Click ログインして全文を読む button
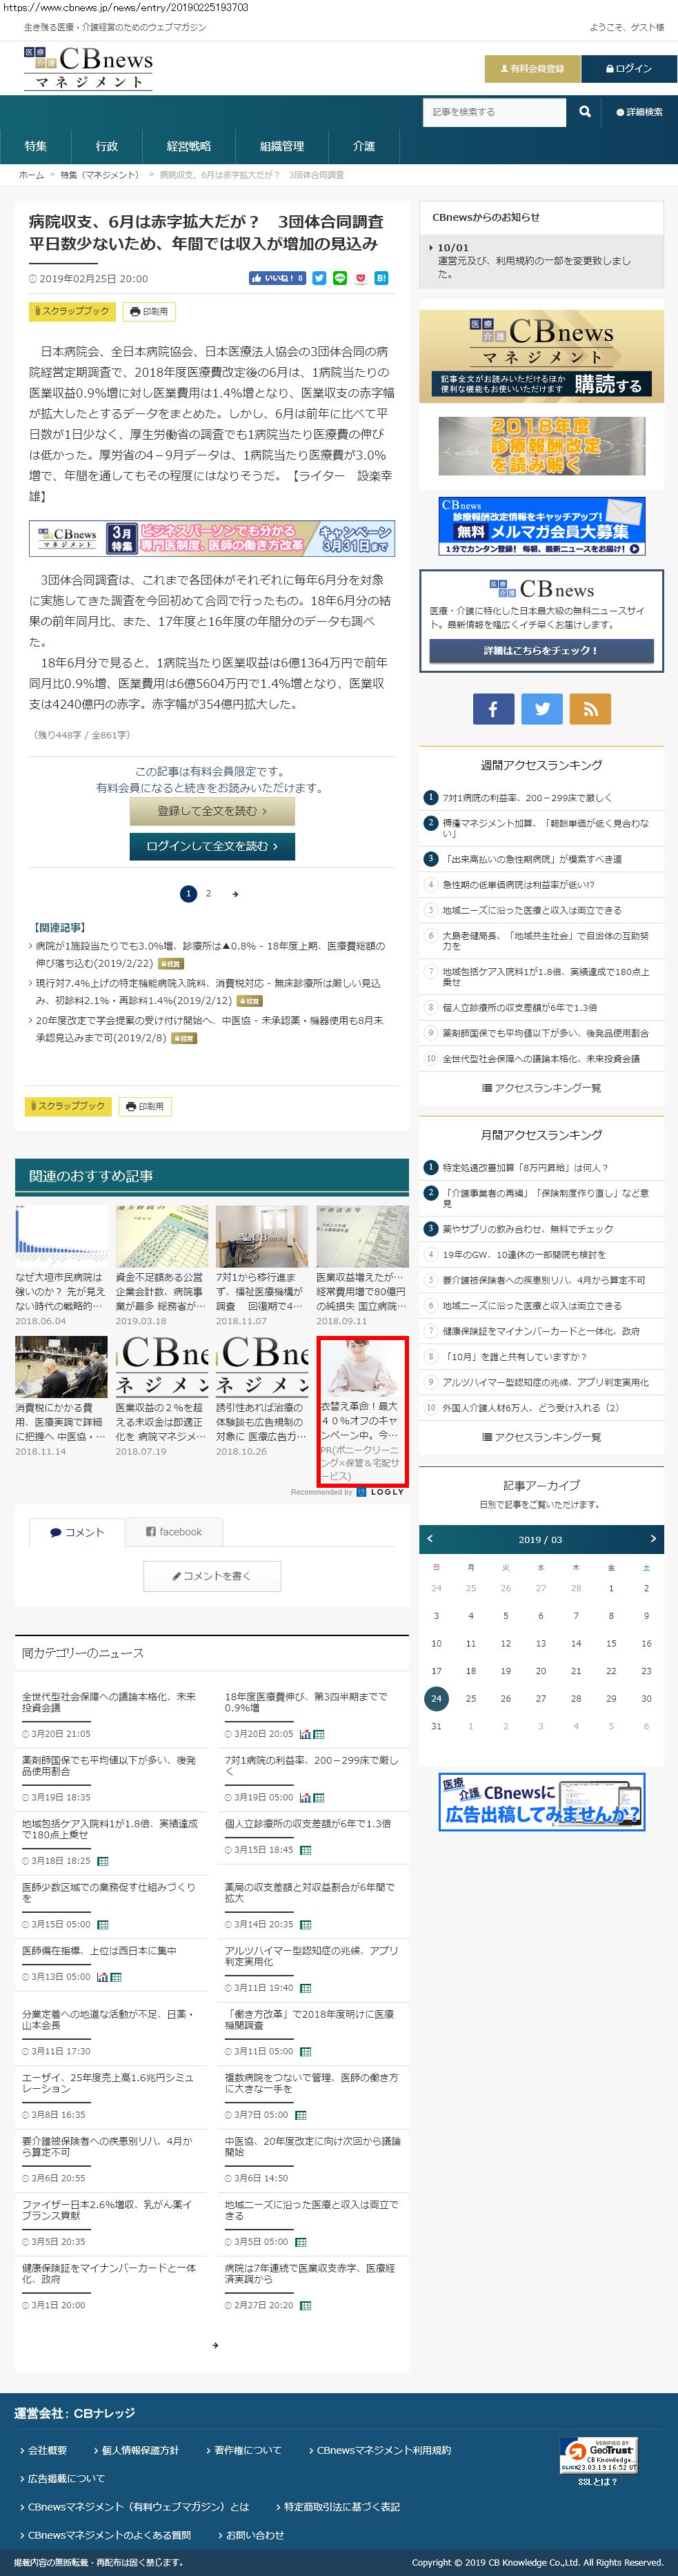678x2576 pixels. 212,846
